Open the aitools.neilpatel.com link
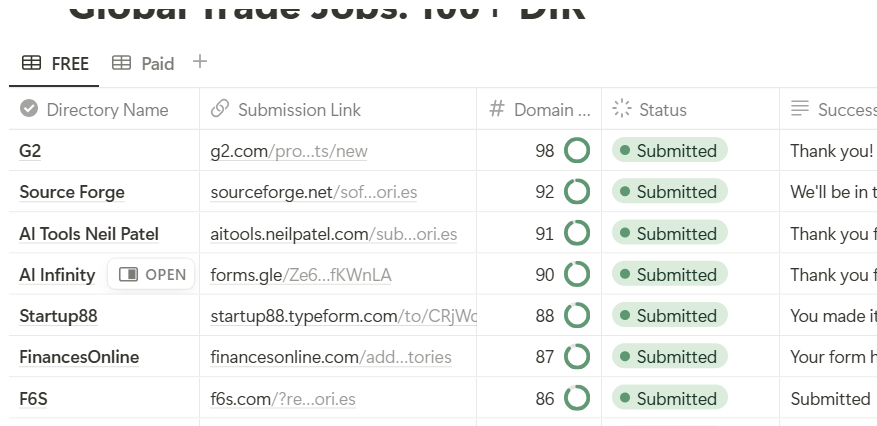877x426 pixels. coord(333,234)
